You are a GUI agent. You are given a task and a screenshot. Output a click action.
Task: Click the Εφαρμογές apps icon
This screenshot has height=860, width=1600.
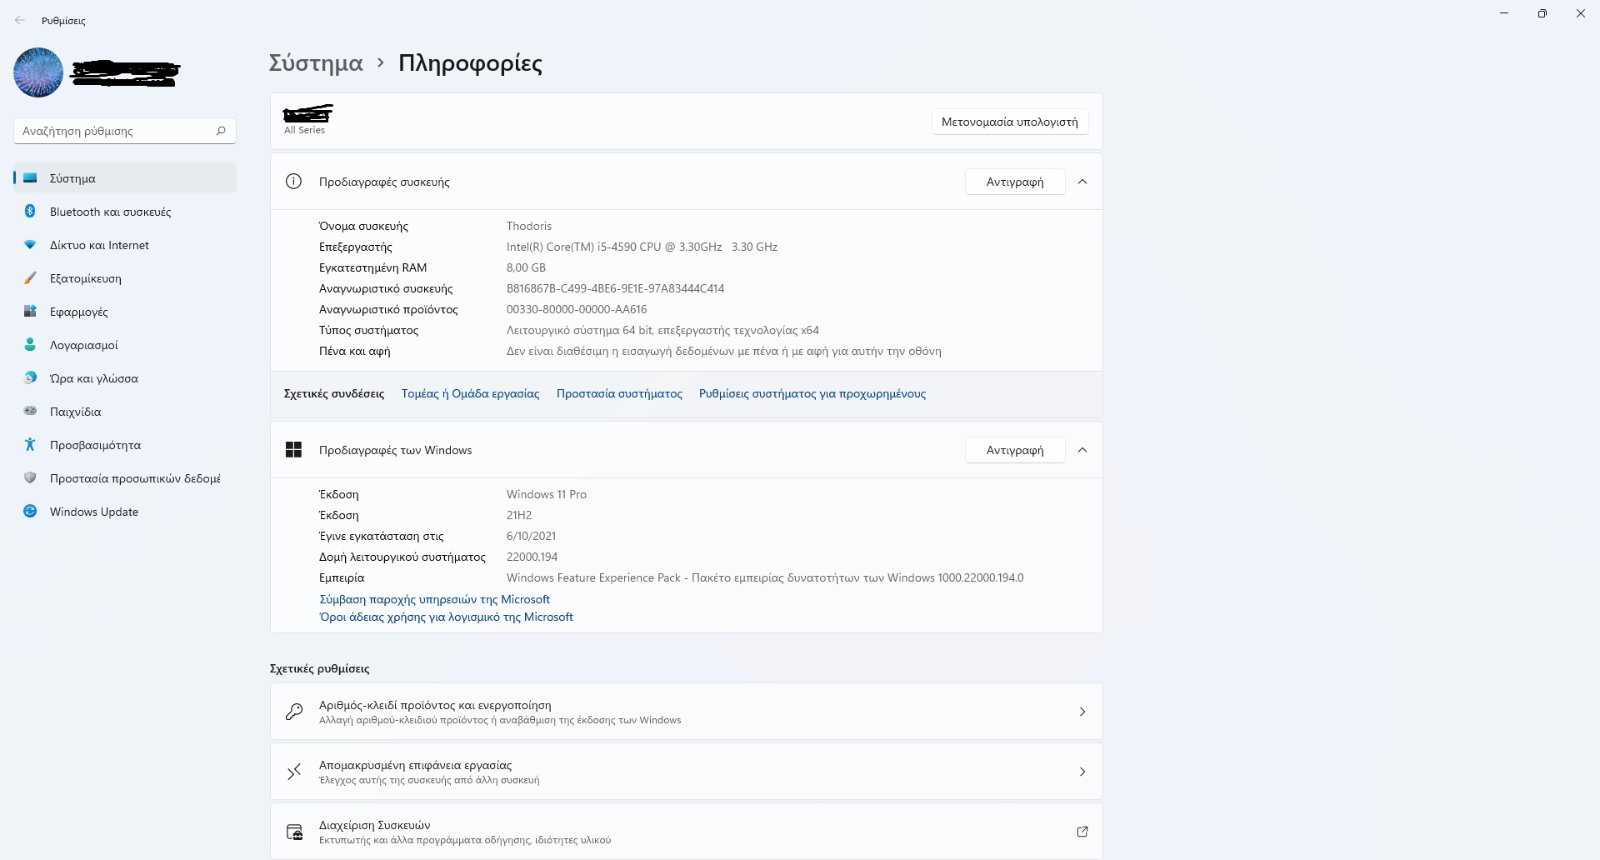30,311
